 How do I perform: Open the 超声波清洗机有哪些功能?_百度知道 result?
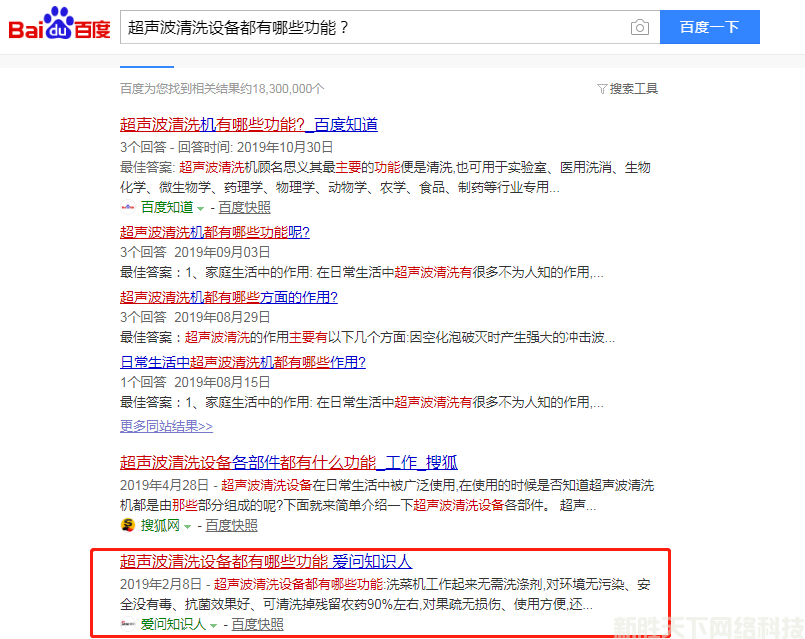[248, 125]
